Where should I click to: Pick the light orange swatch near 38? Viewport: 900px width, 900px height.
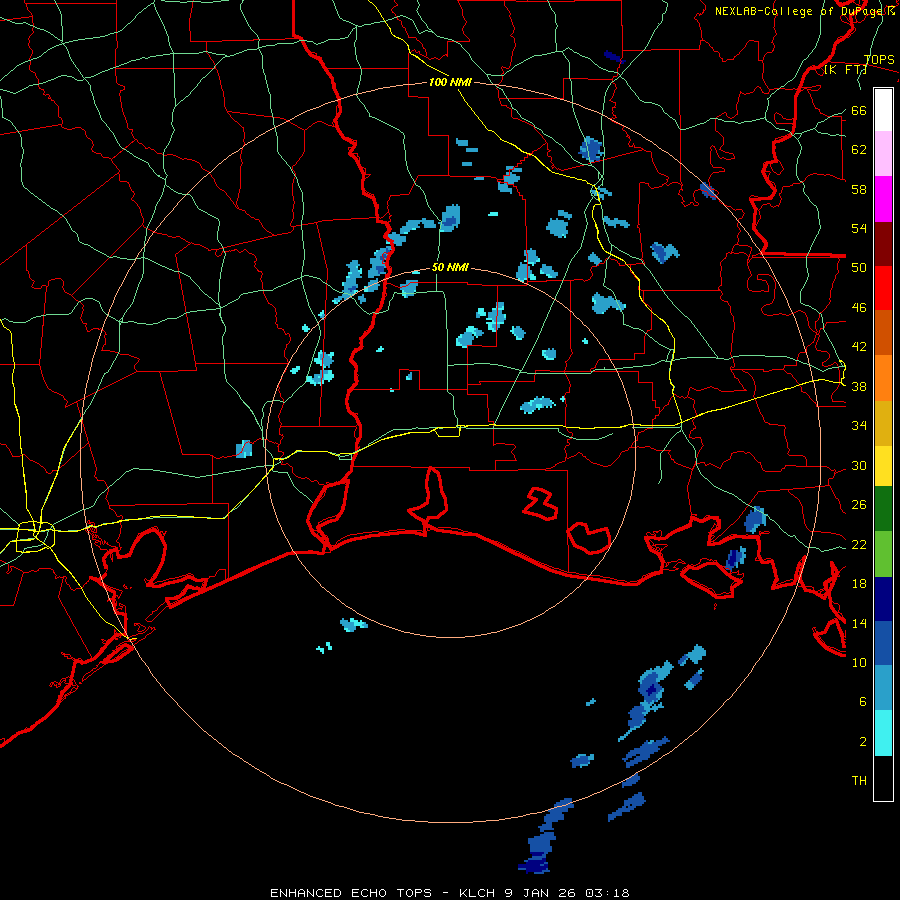pyautogui.click(x=883, y=378)
